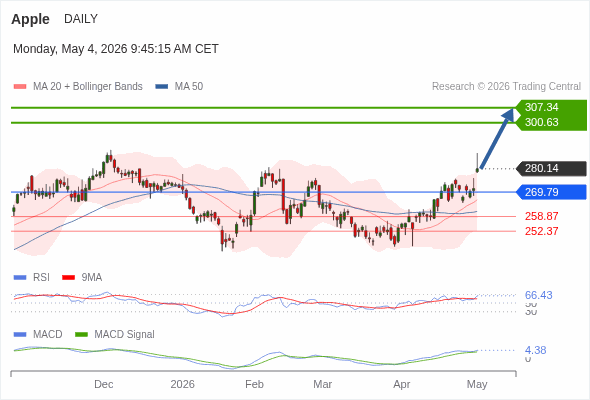
Task: Click the 280.14 current price label
Action: coord(551,168)
